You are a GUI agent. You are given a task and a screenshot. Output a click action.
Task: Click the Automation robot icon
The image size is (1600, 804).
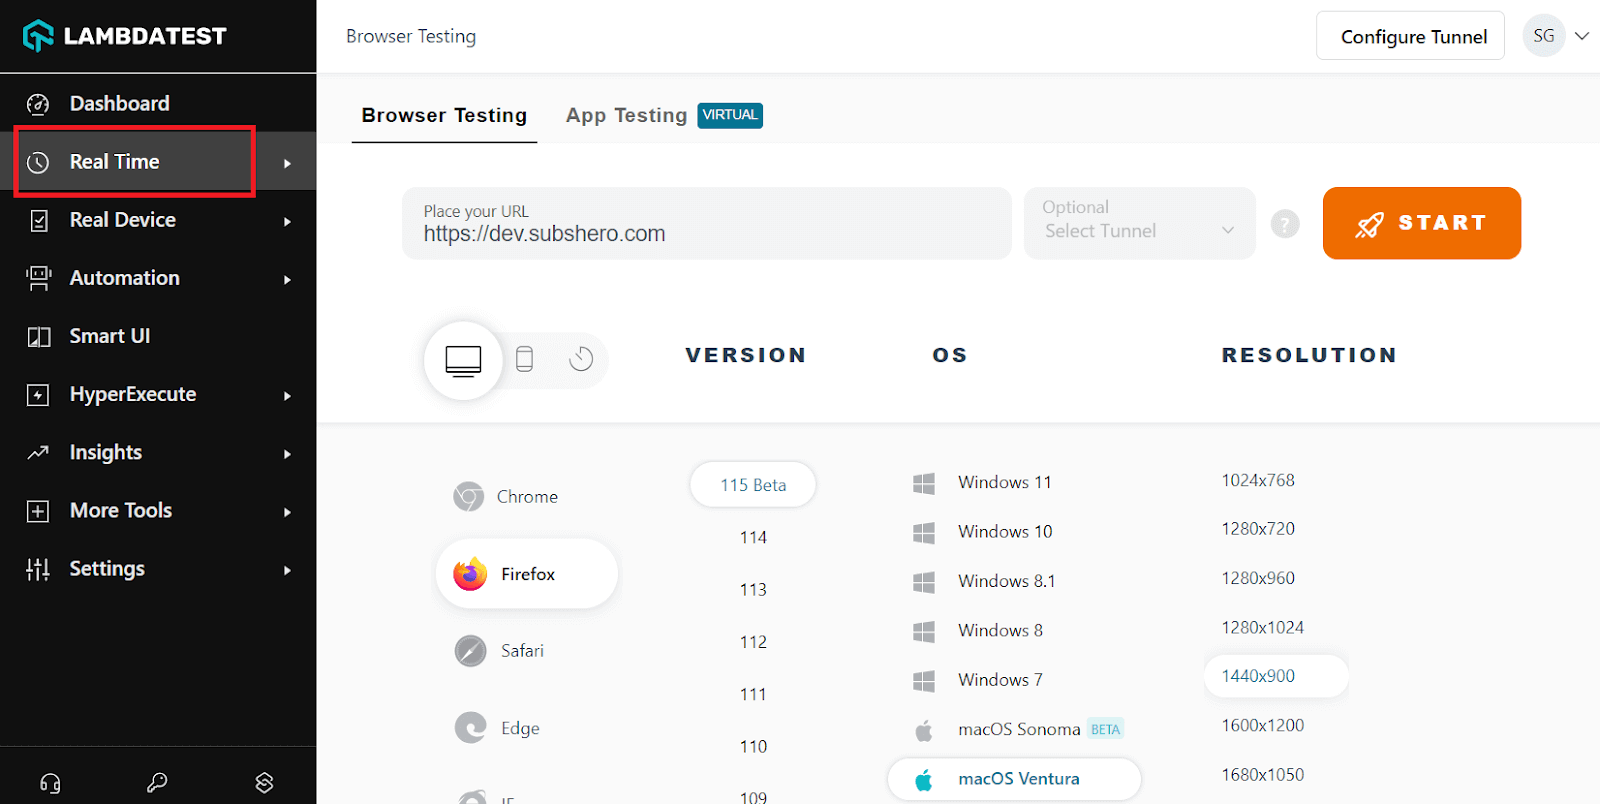[38, 278]
